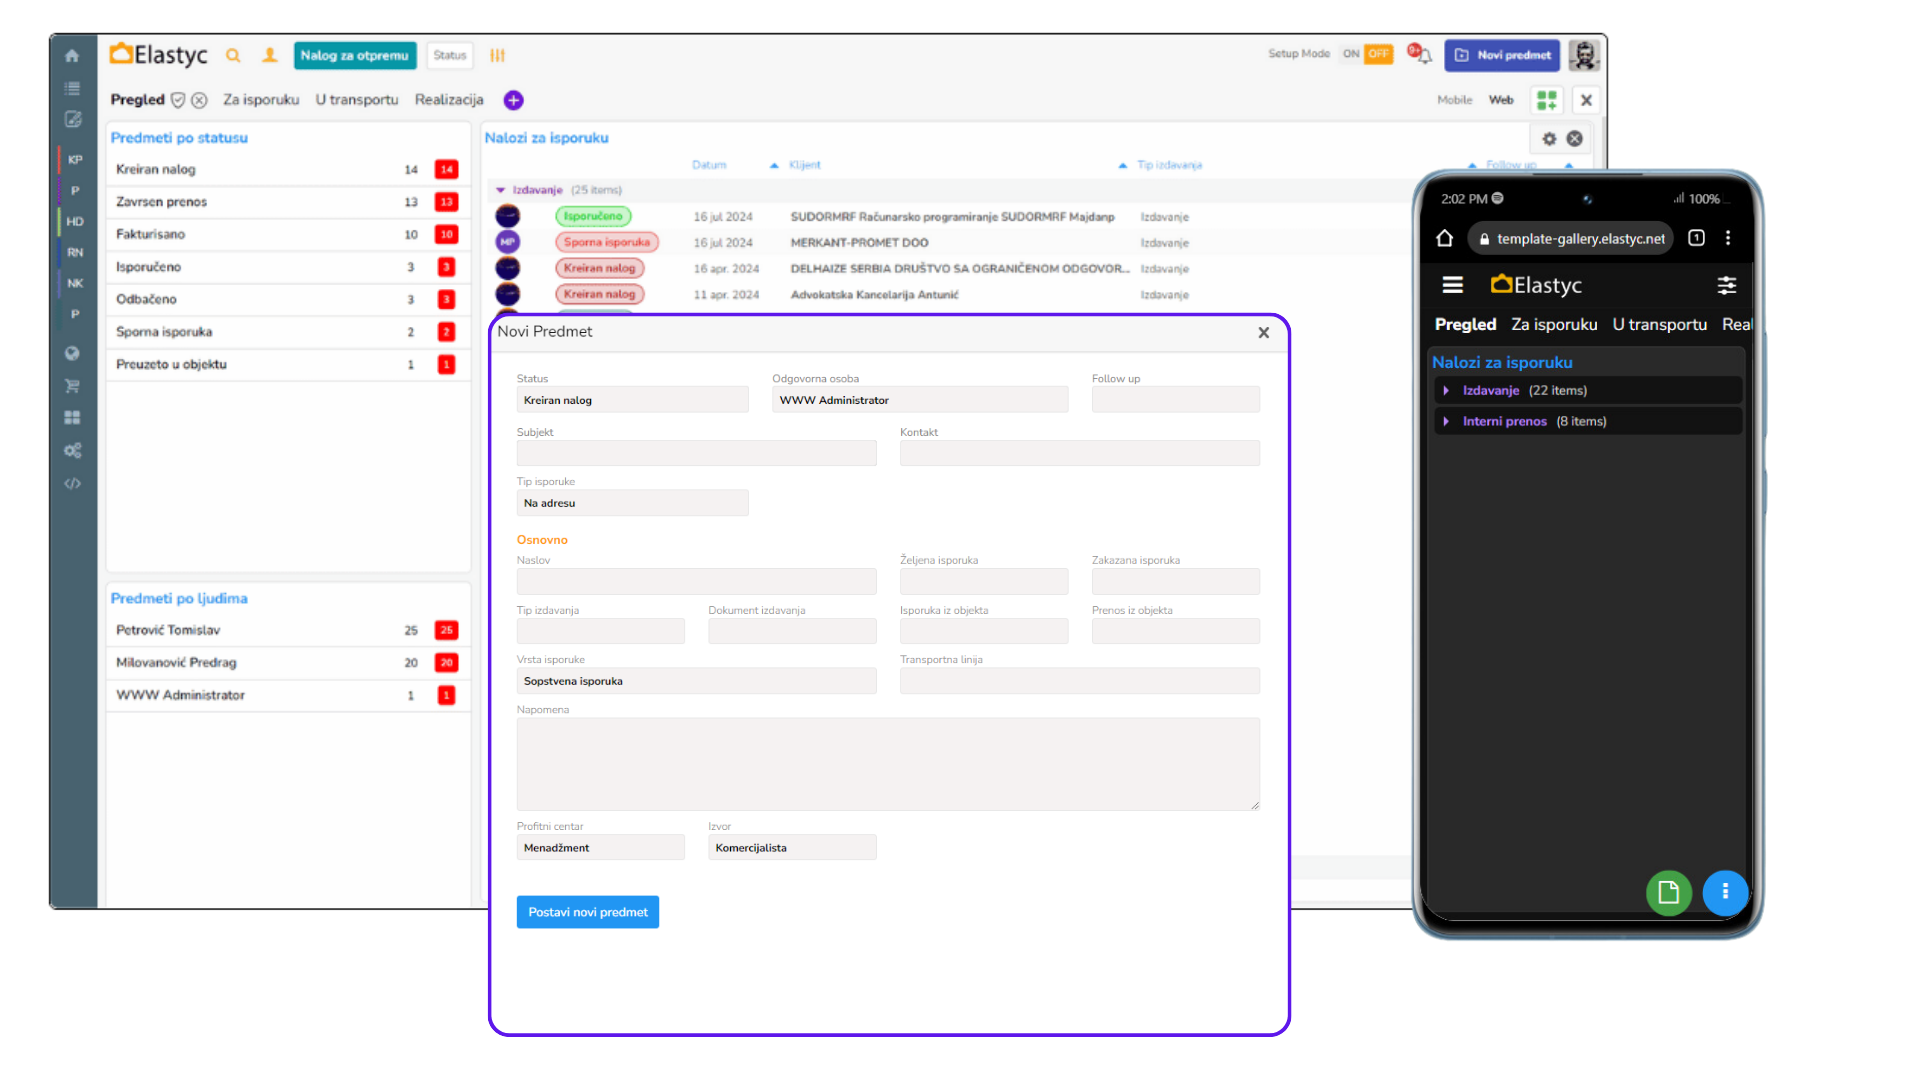The image size is (1920, 1080).
Task: Tap the green document button on phone
Action: tap(1668, 892)
